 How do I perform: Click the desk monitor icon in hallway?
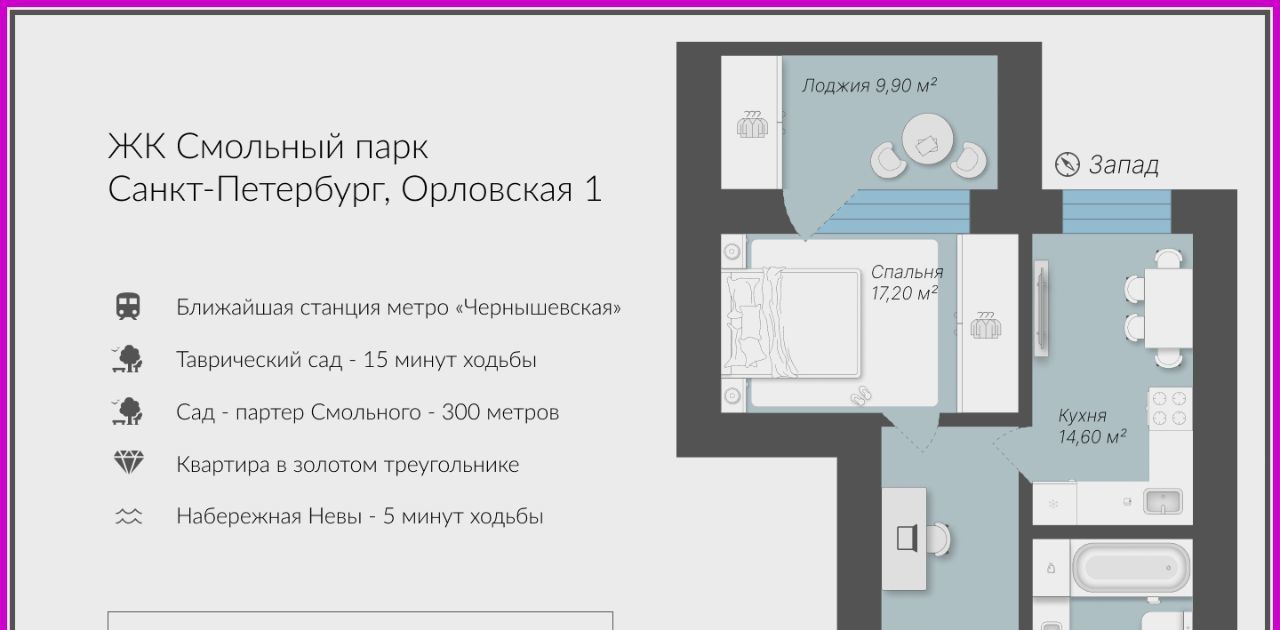coord(906,539)
